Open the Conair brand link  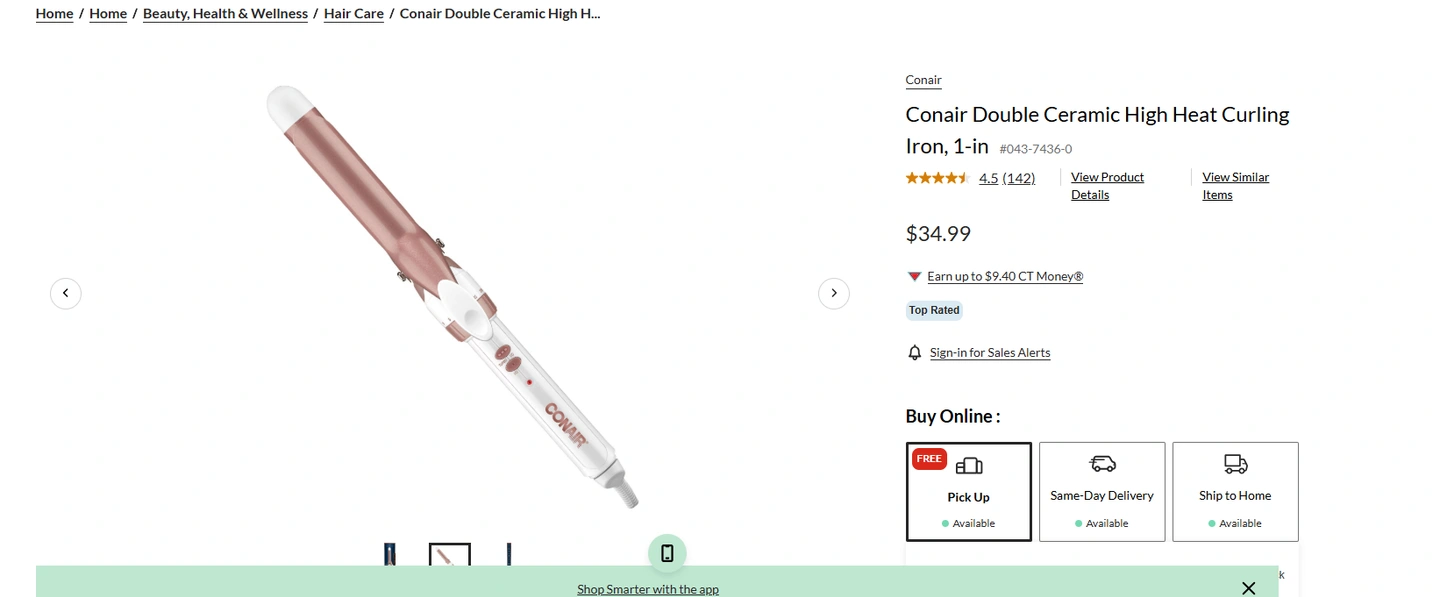[924, 80]
